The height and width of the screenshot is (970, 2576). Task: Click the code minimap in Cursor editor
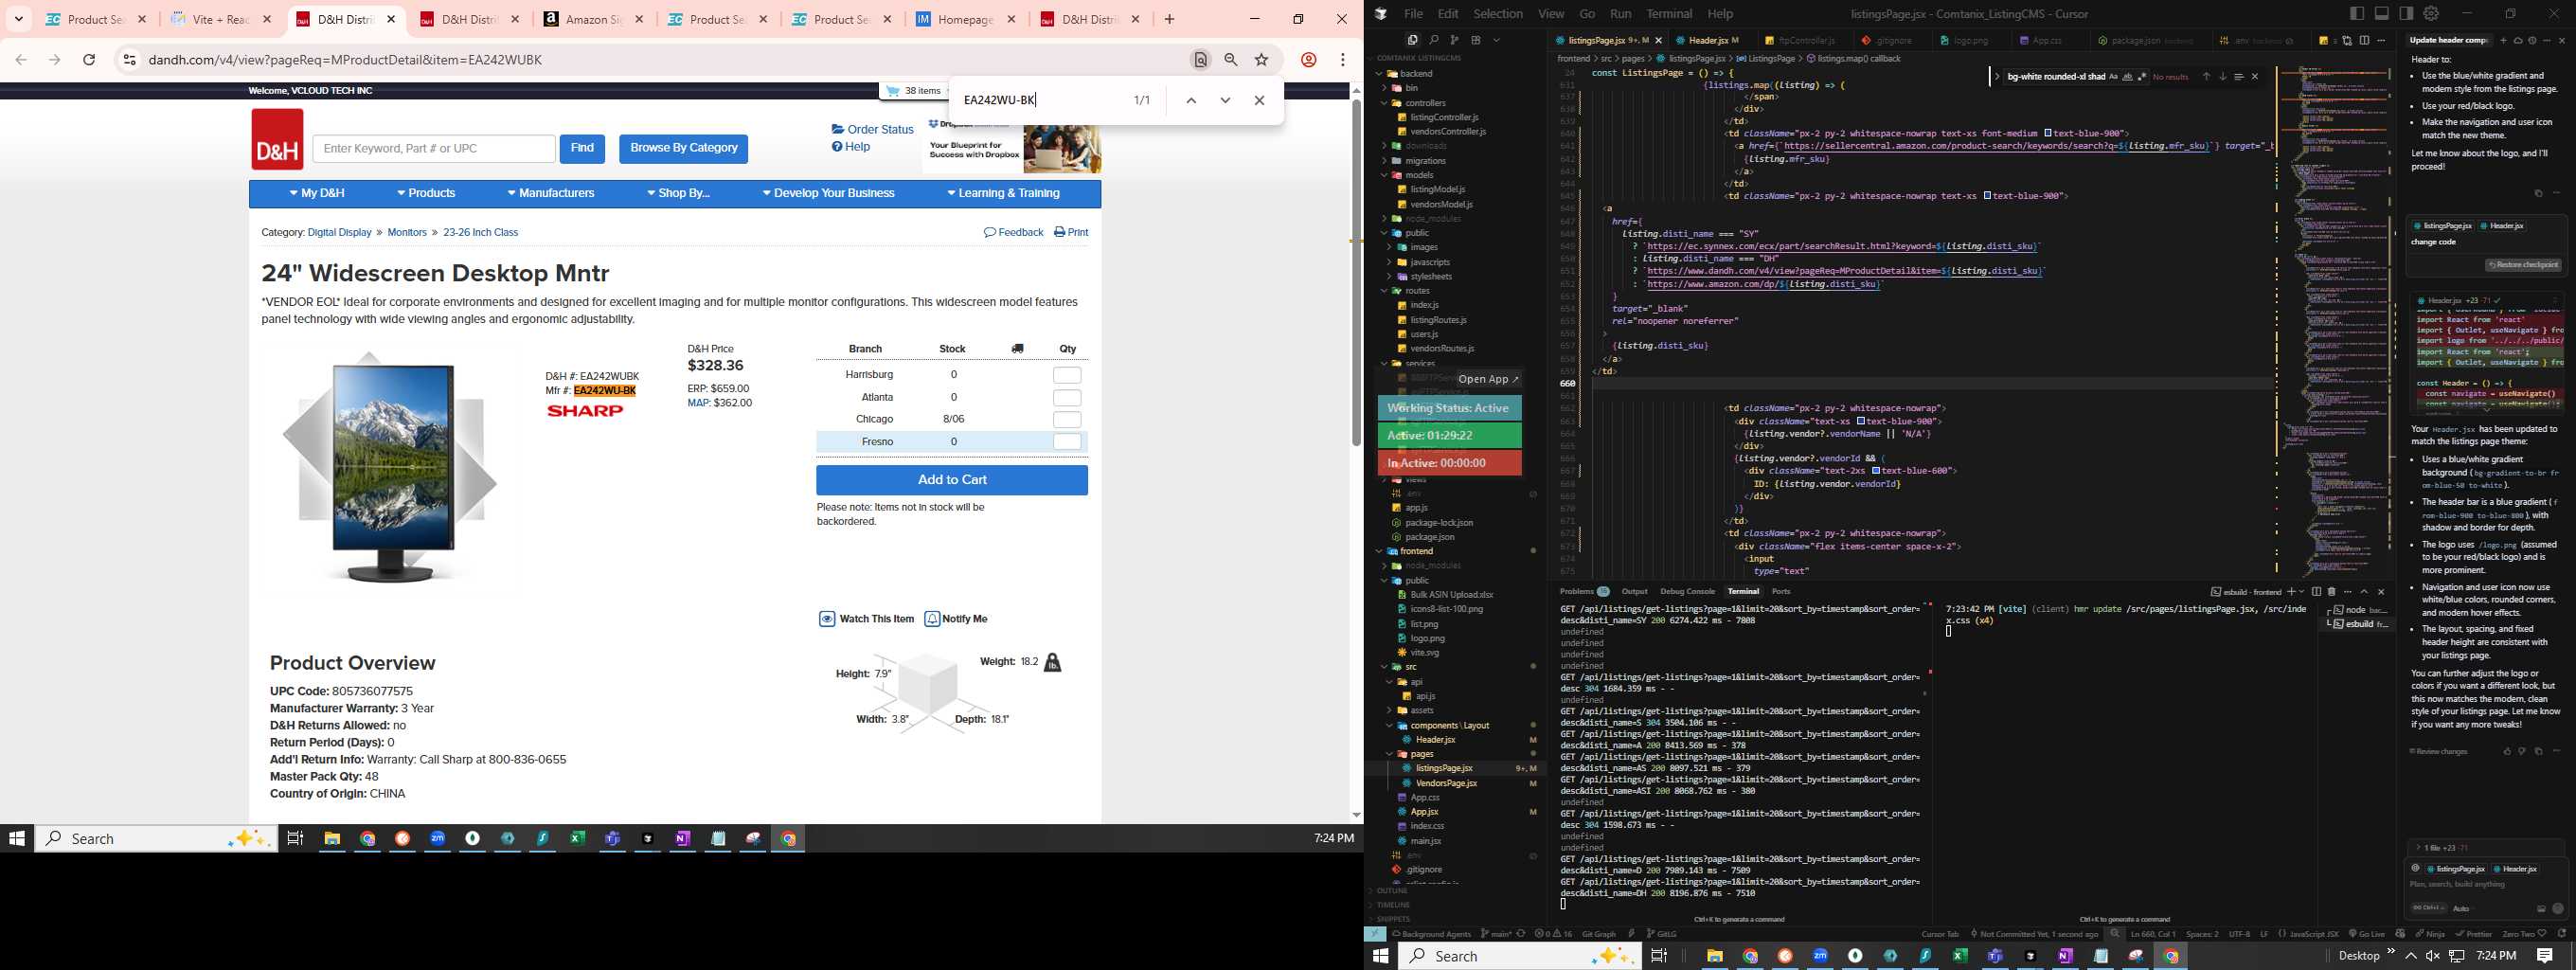[2334, 320]
